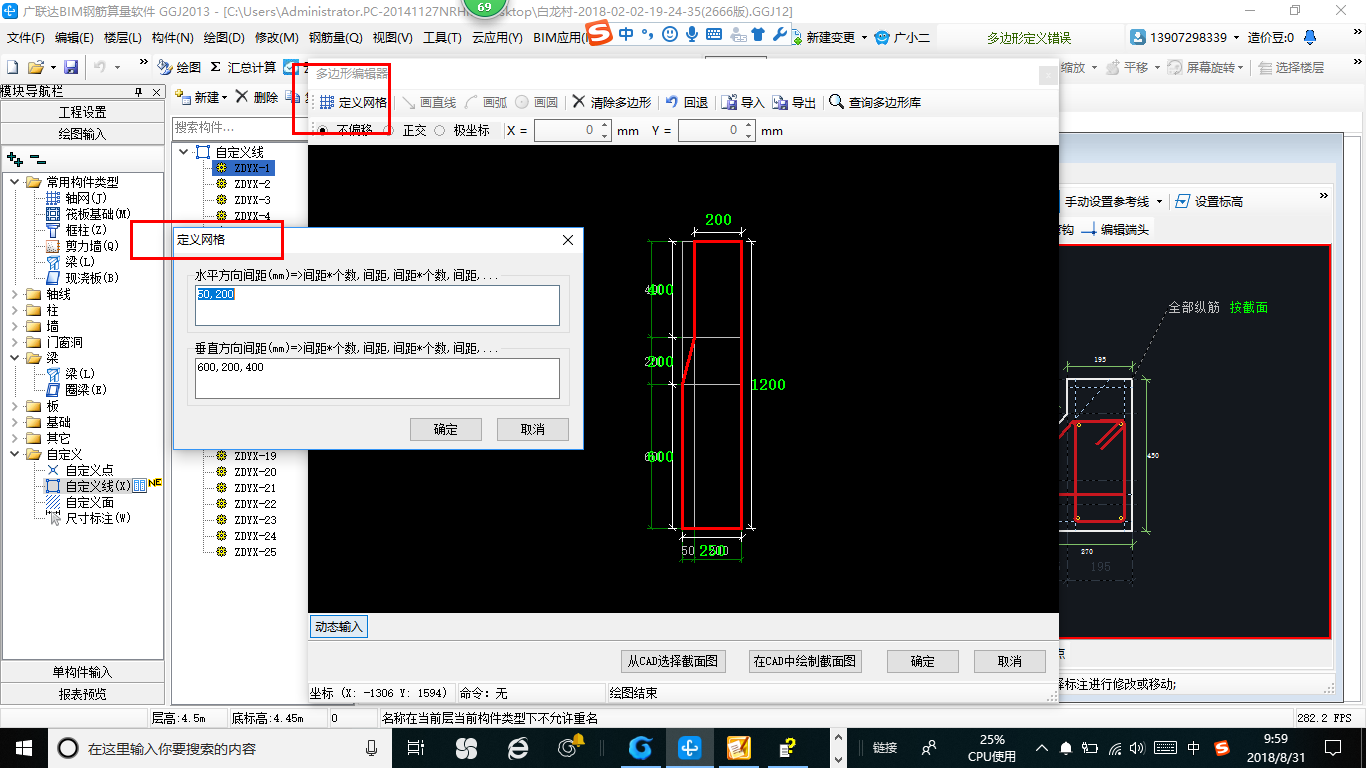Click the open folder icon in main toolbar
The height and width of the screenshot is (768, 1366).
coord(36,67)
